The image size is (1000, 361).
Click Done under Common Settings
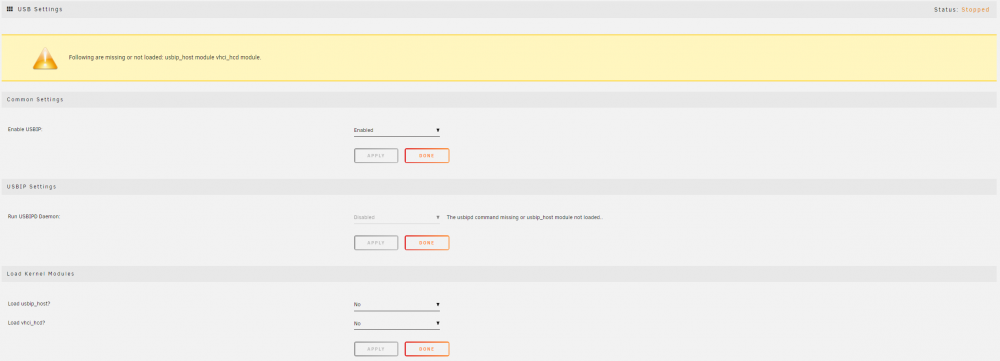tap(427, 156)
